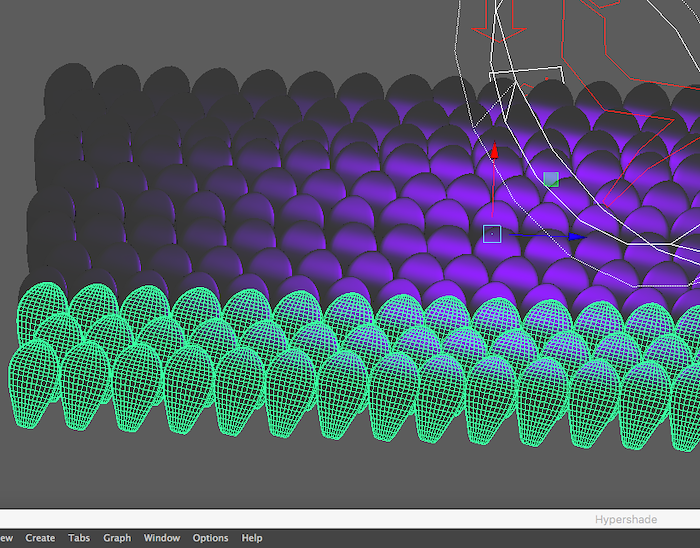The image size is (700, 548).
Task: Open the Window menu in Hypershade
Action: 162,538
